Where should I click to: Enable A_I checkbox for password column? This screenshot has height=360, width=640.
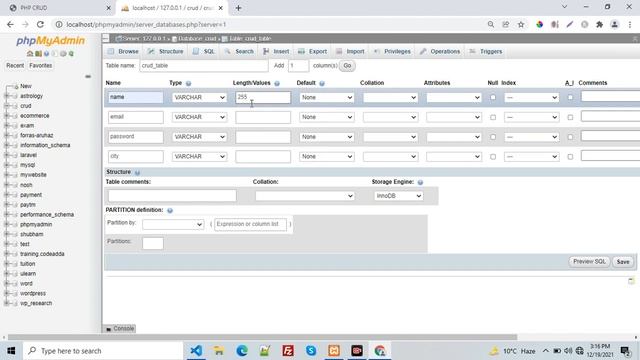pyautogui.click(x=570, y=137)
